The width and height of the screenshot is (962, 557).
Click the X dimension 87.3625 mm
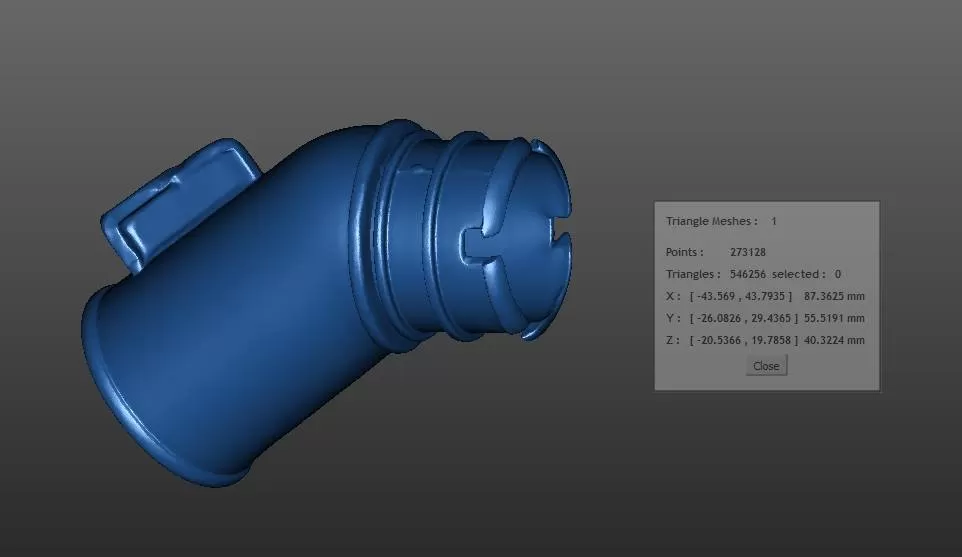(834, 296)
